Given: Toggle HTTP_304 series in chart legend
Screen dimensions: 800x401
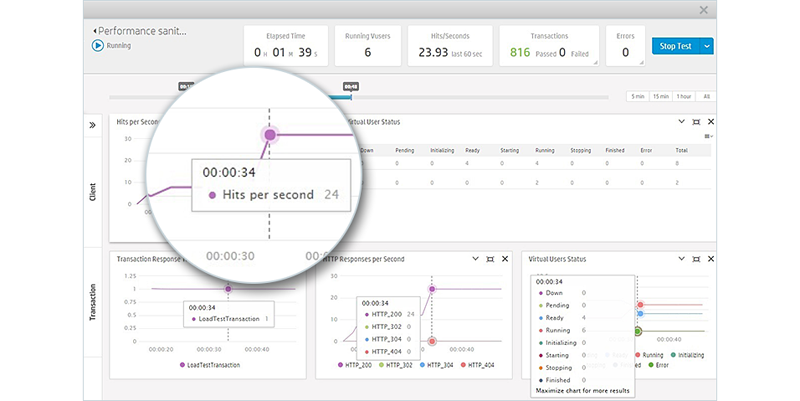Looking at the screenshot, I should point(432,365).
